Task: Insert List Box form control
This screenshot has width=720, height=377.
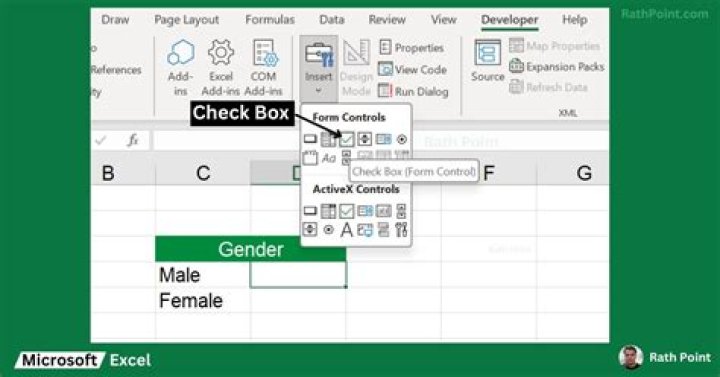Action: point(383,139)
